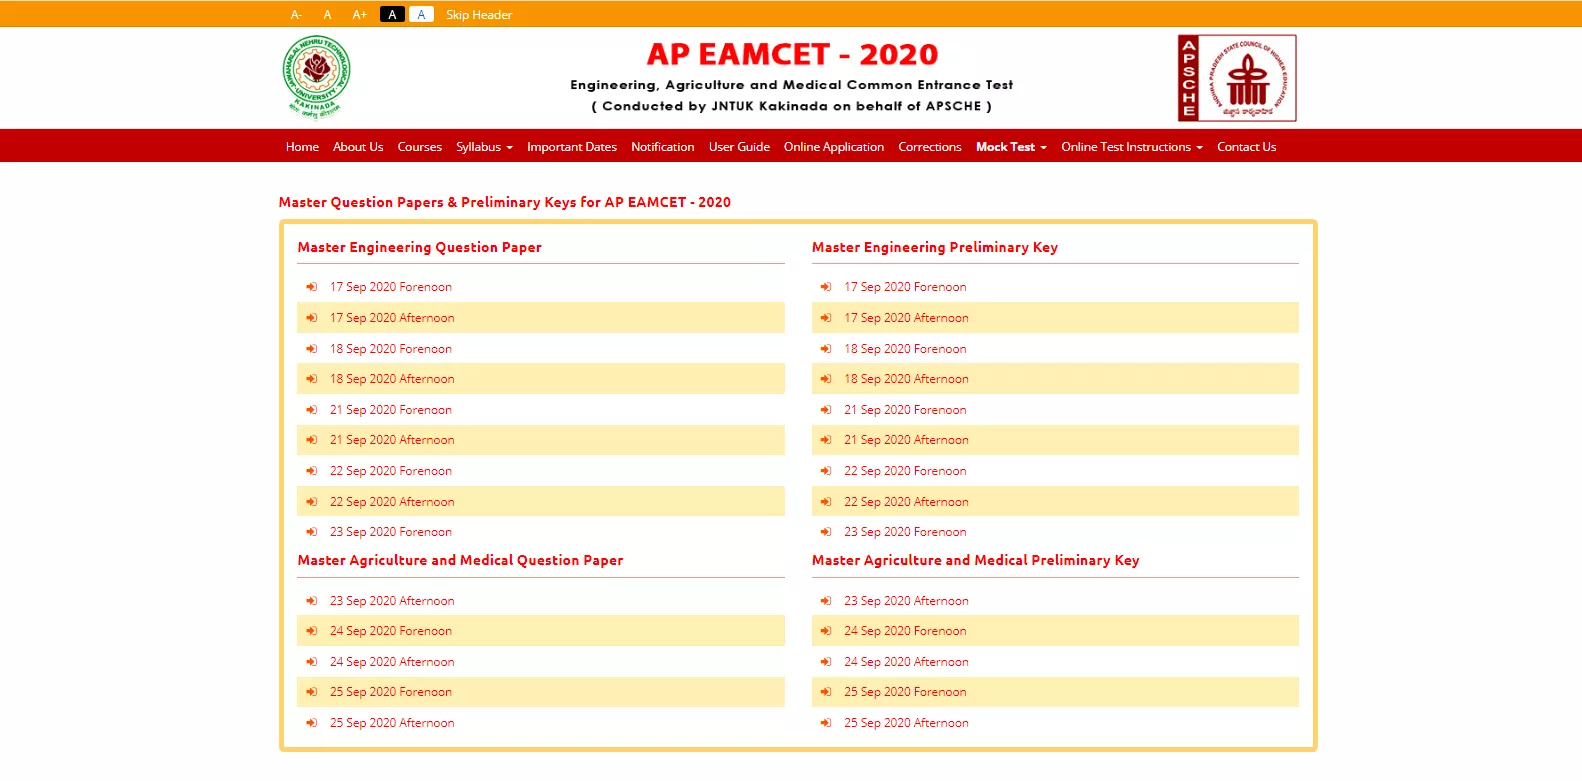The height and width of the screenshot is (781, 1582).
Task: Increase font size with A+ button
Action: click(360, 15)
